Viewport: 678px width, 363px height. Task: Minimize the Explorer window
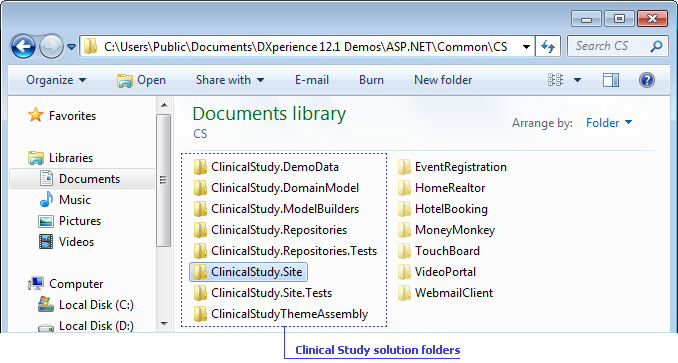pos(586,19)
